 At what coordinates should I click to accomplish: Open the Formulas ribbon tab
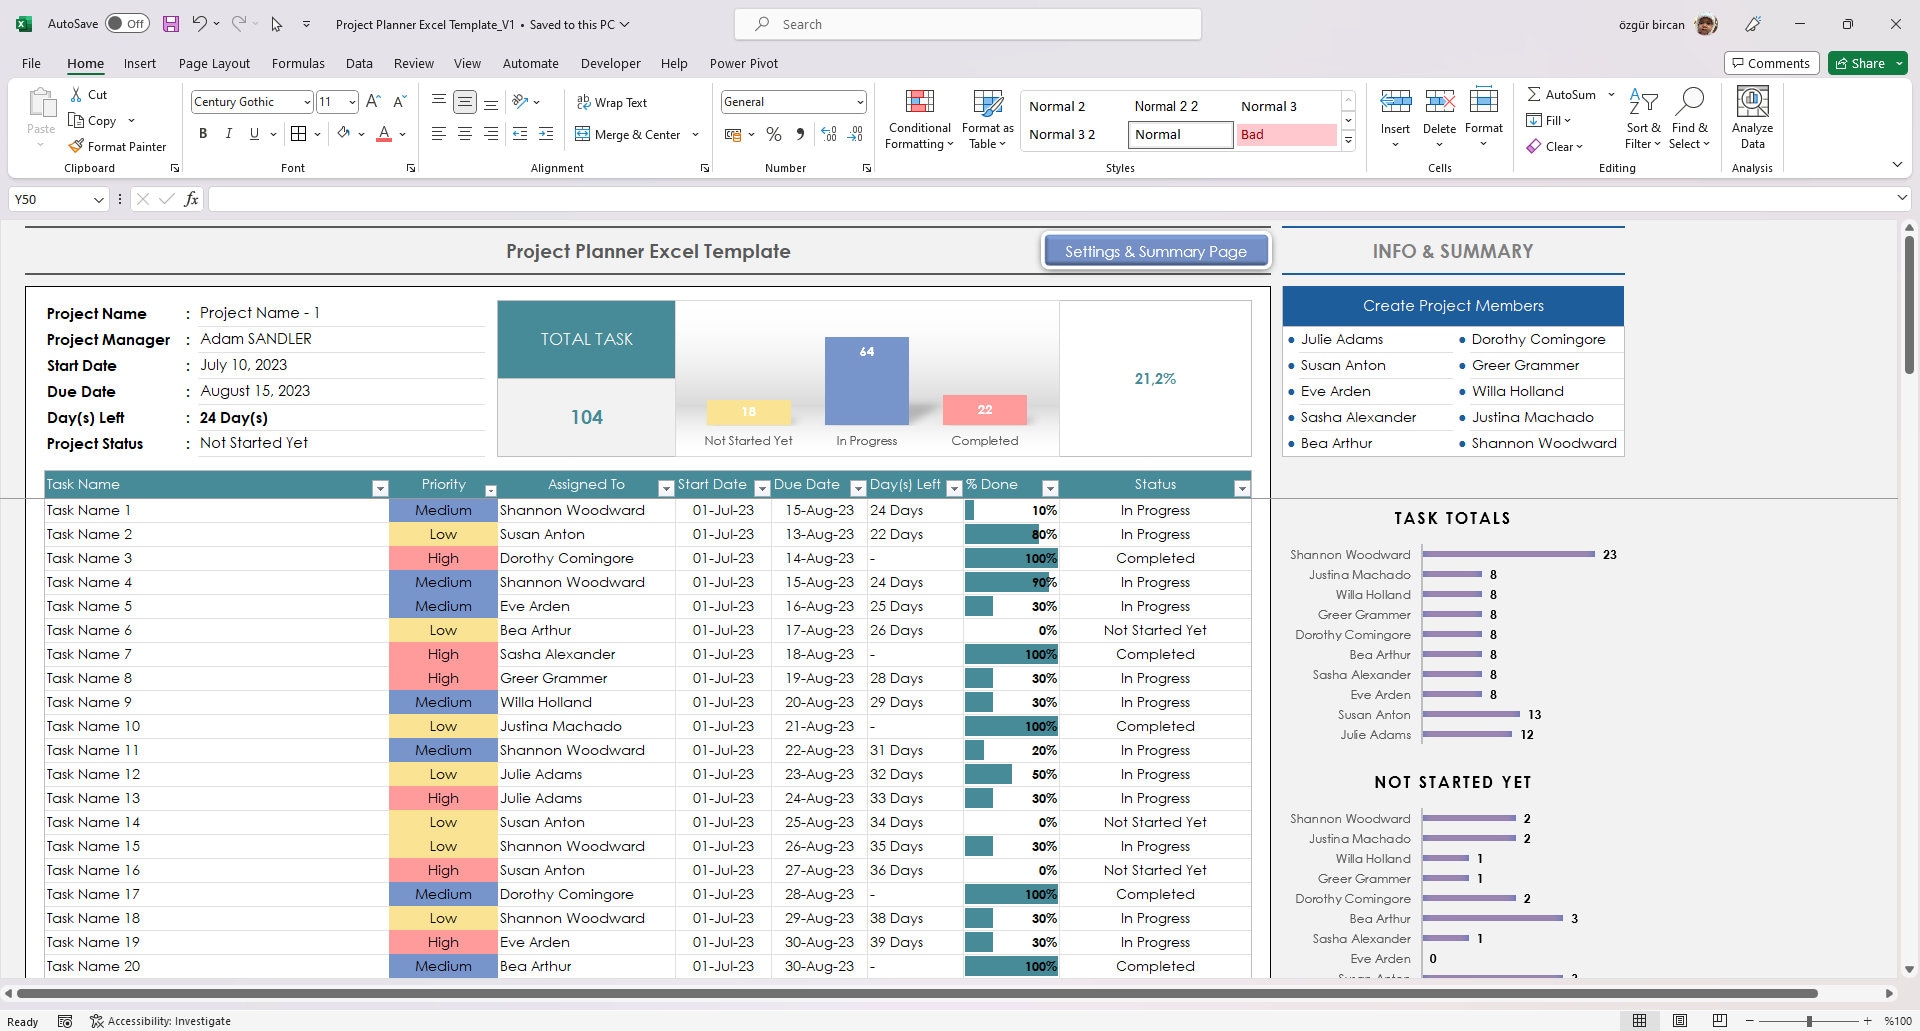(298, 63)
